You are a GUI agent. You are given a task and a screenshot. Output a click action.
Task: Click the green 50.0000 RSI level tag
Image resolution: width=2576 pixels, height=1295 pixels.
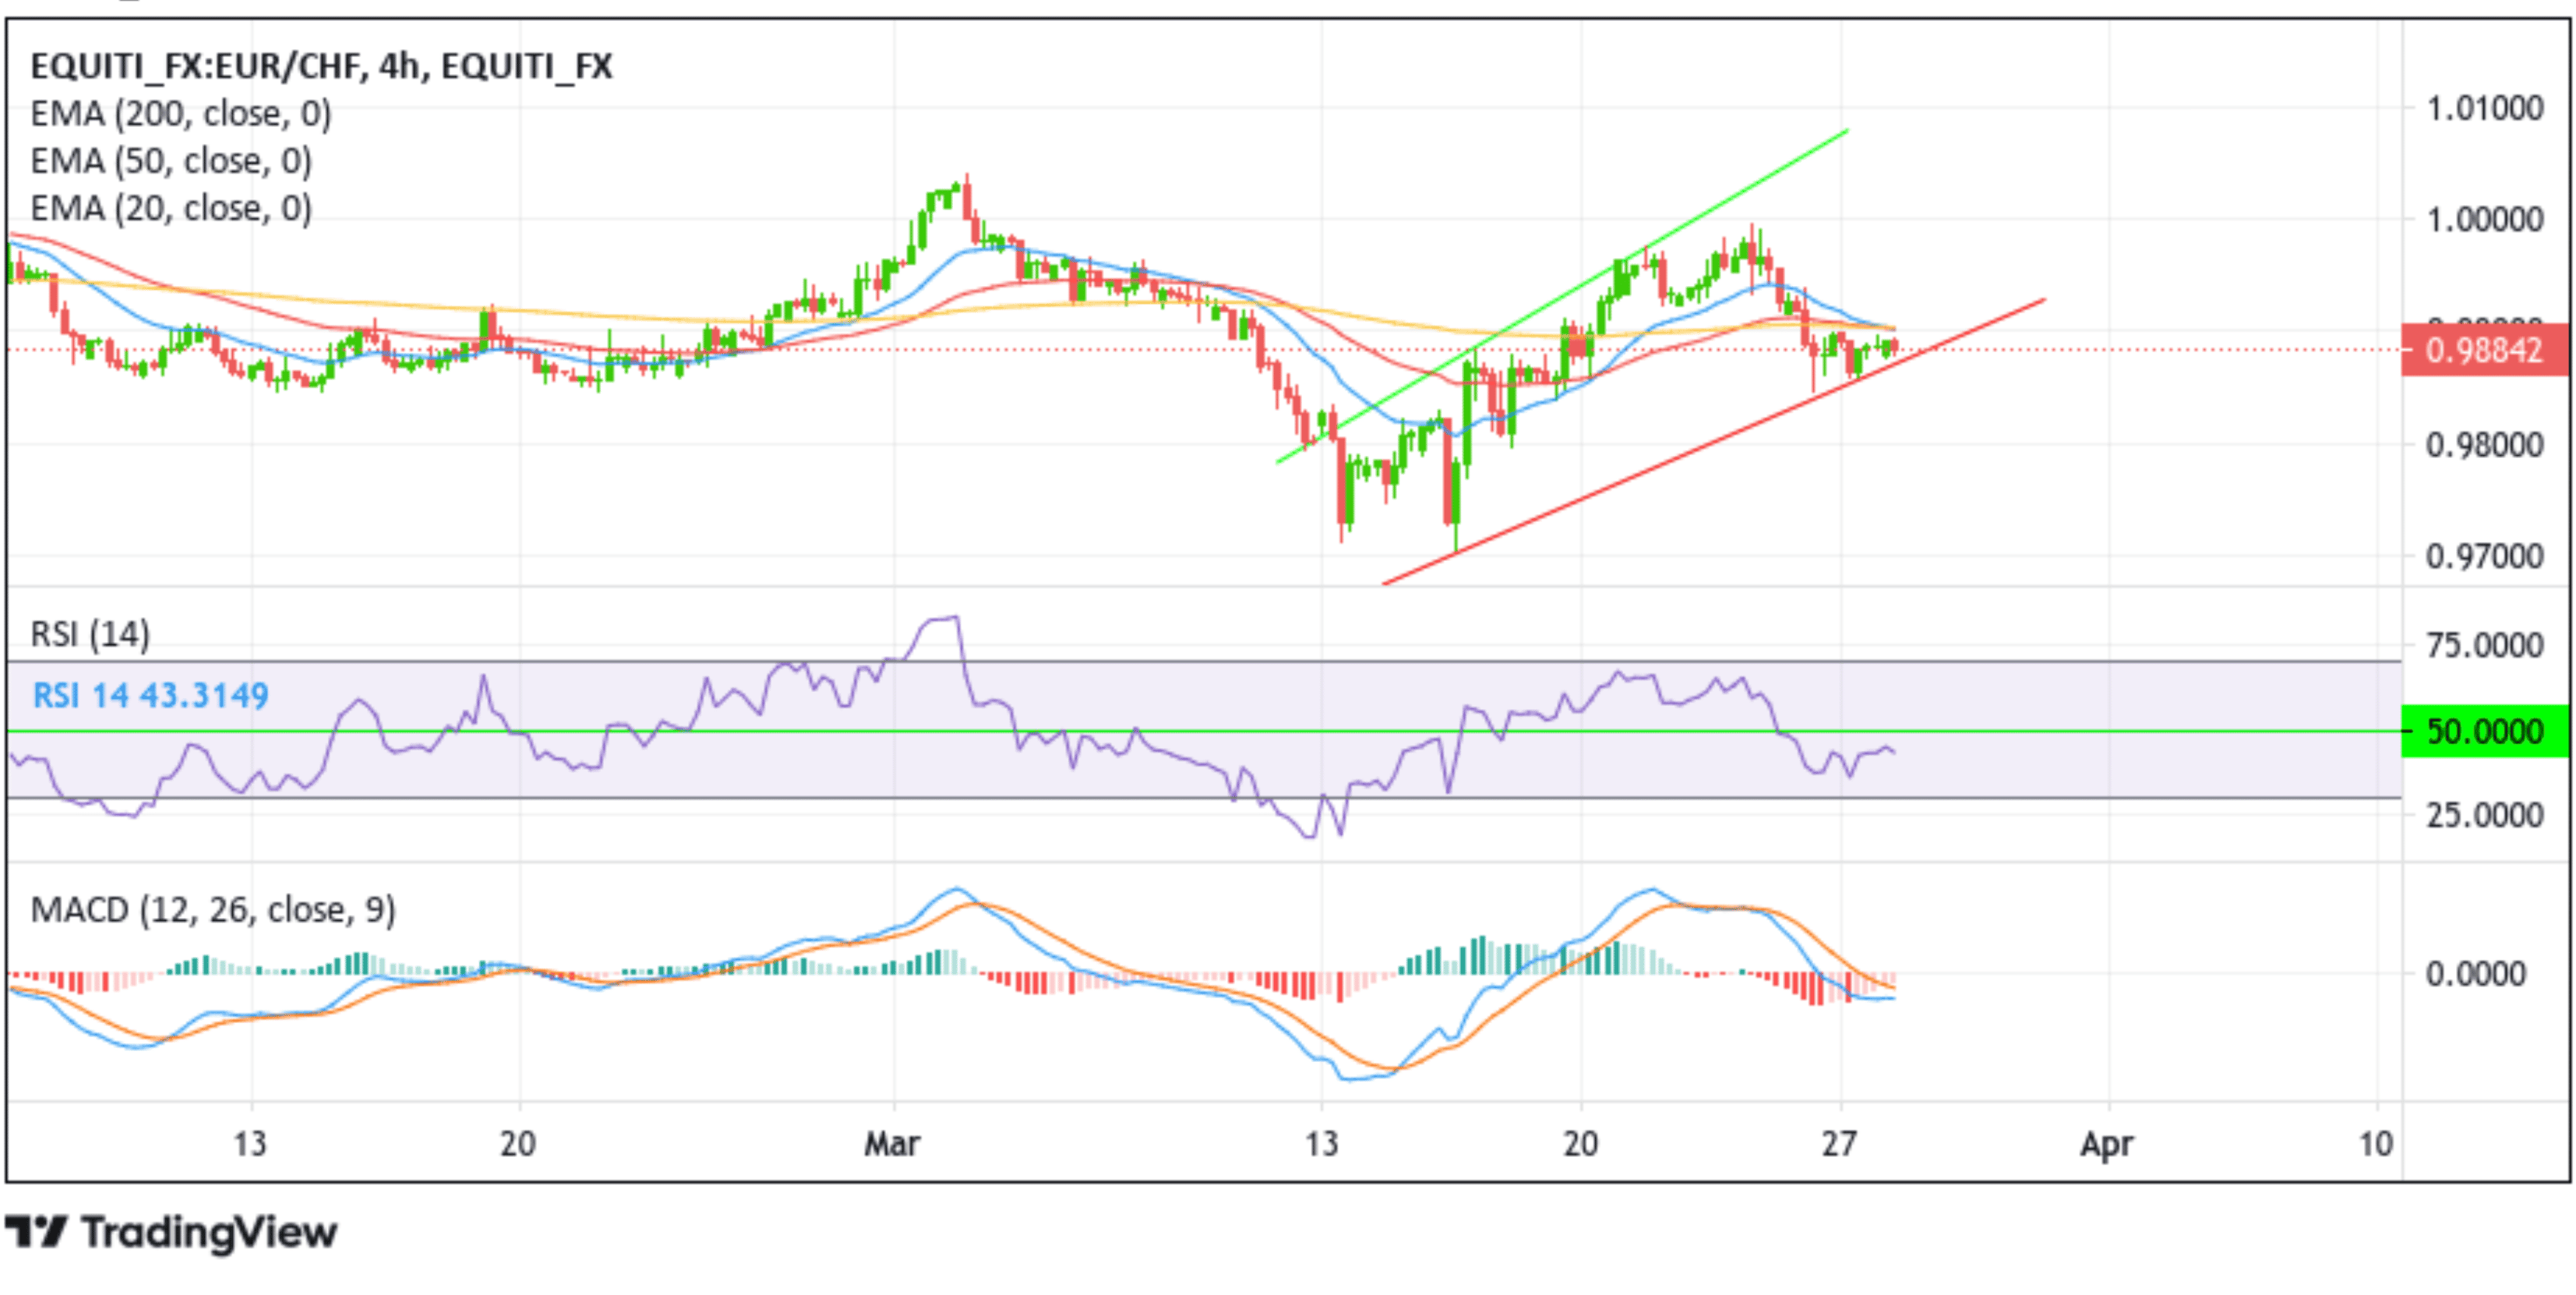2484,731
